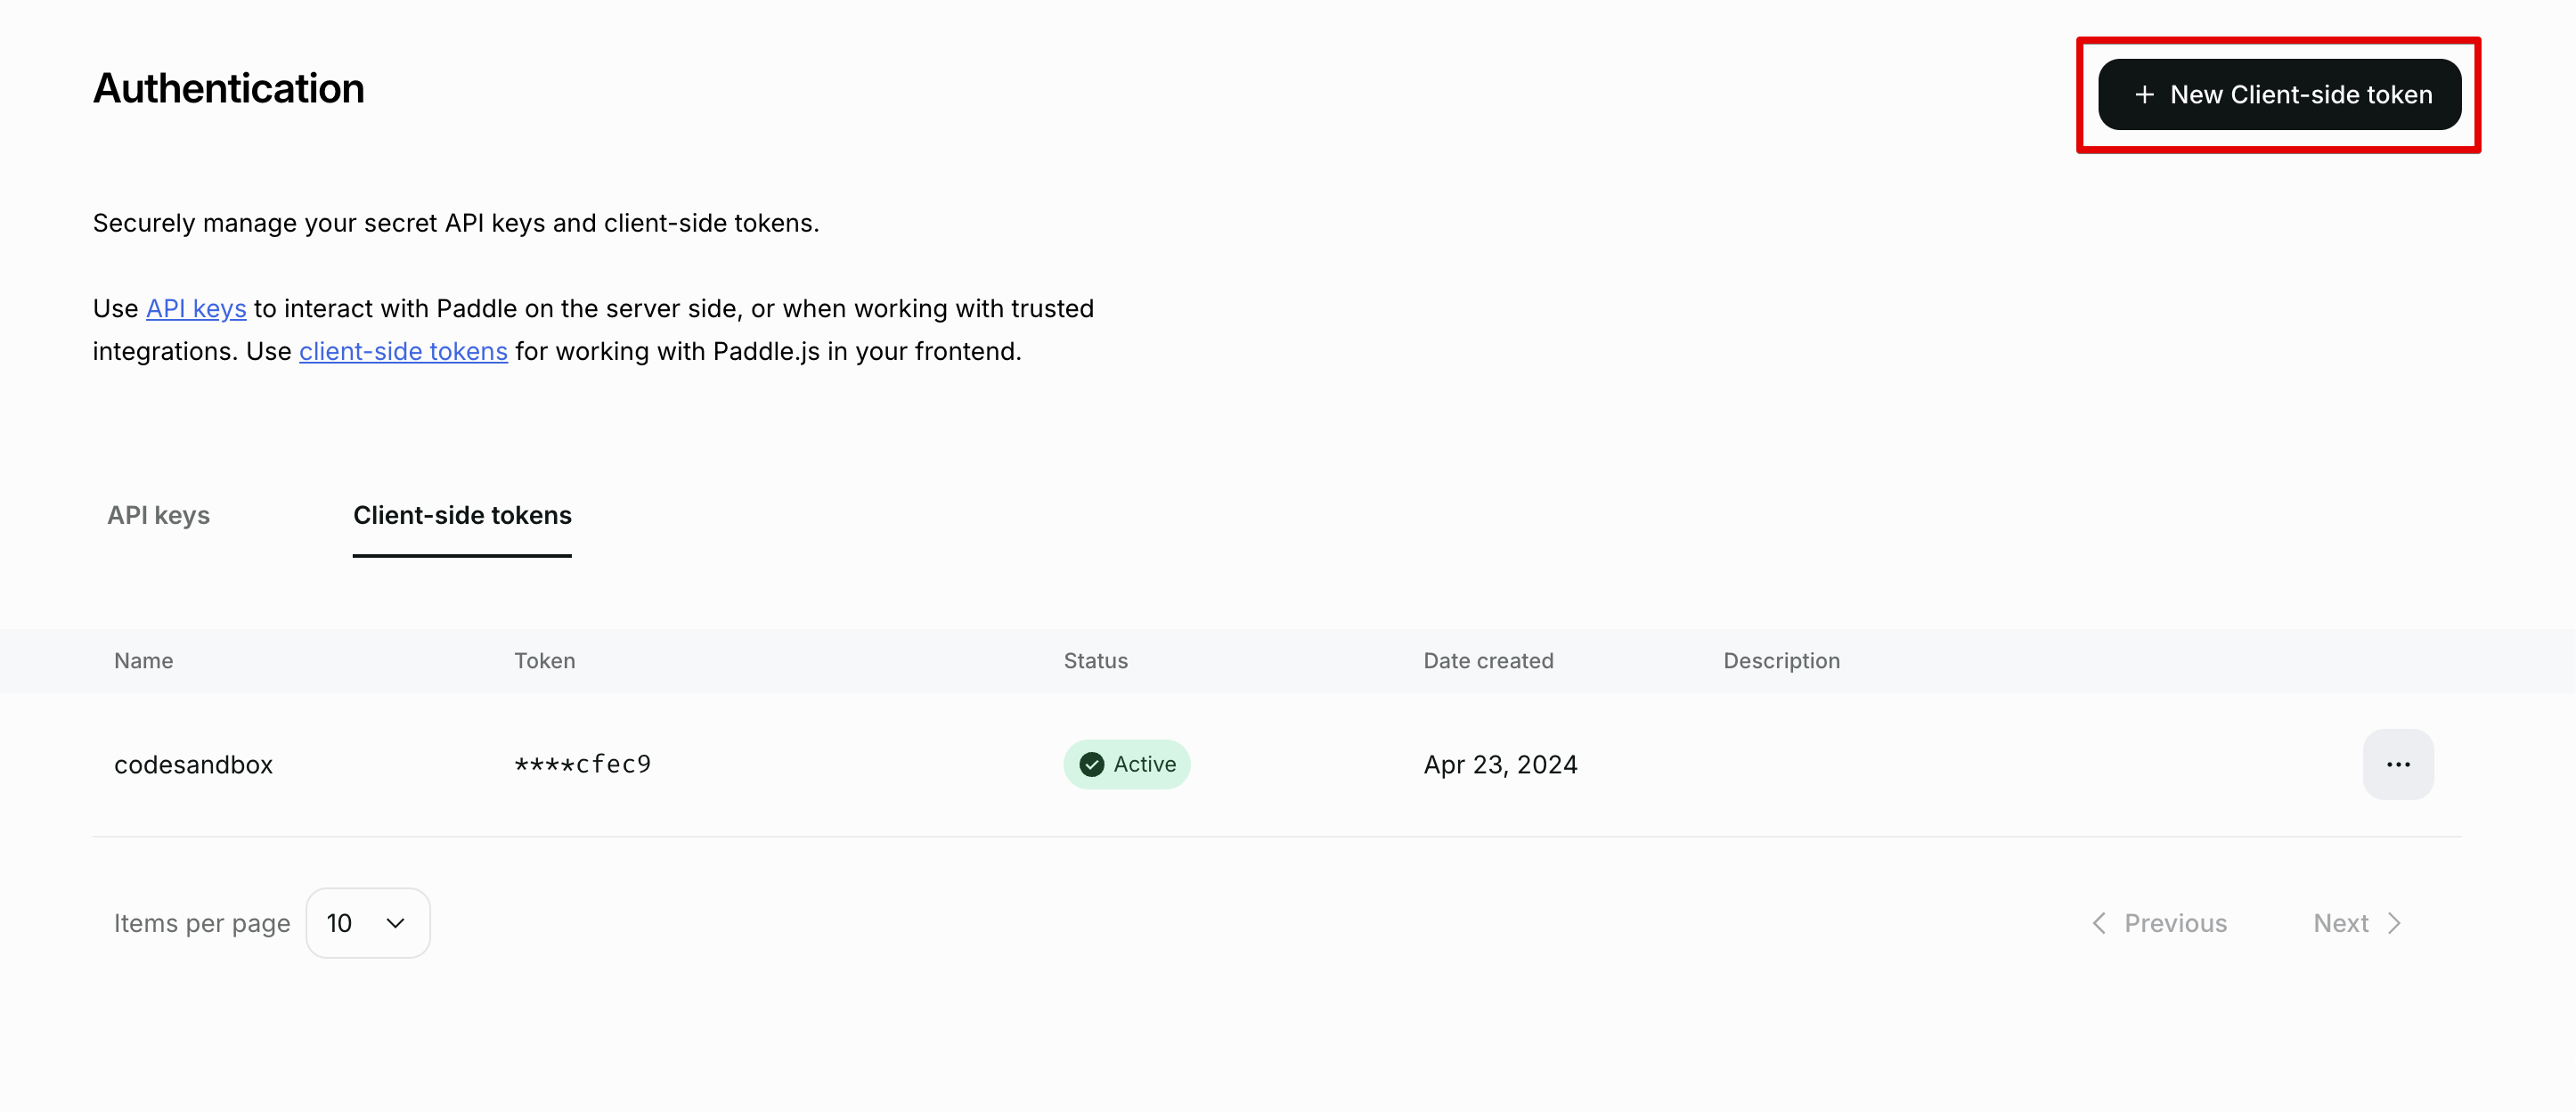Screen dimensions: 2576x1112
Task: Expand the items per page dropdown
Action: point(367,923)
